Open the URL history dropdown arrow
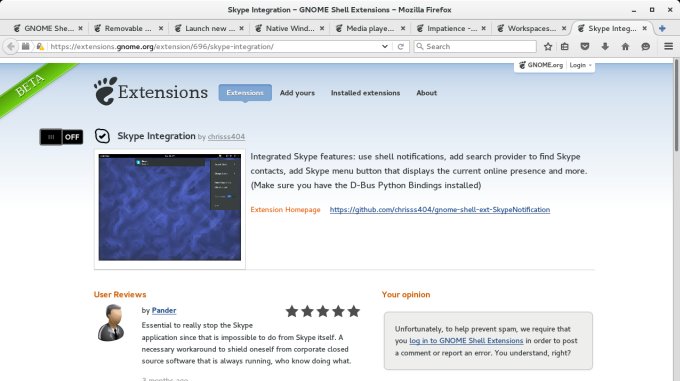 [385, 46]
